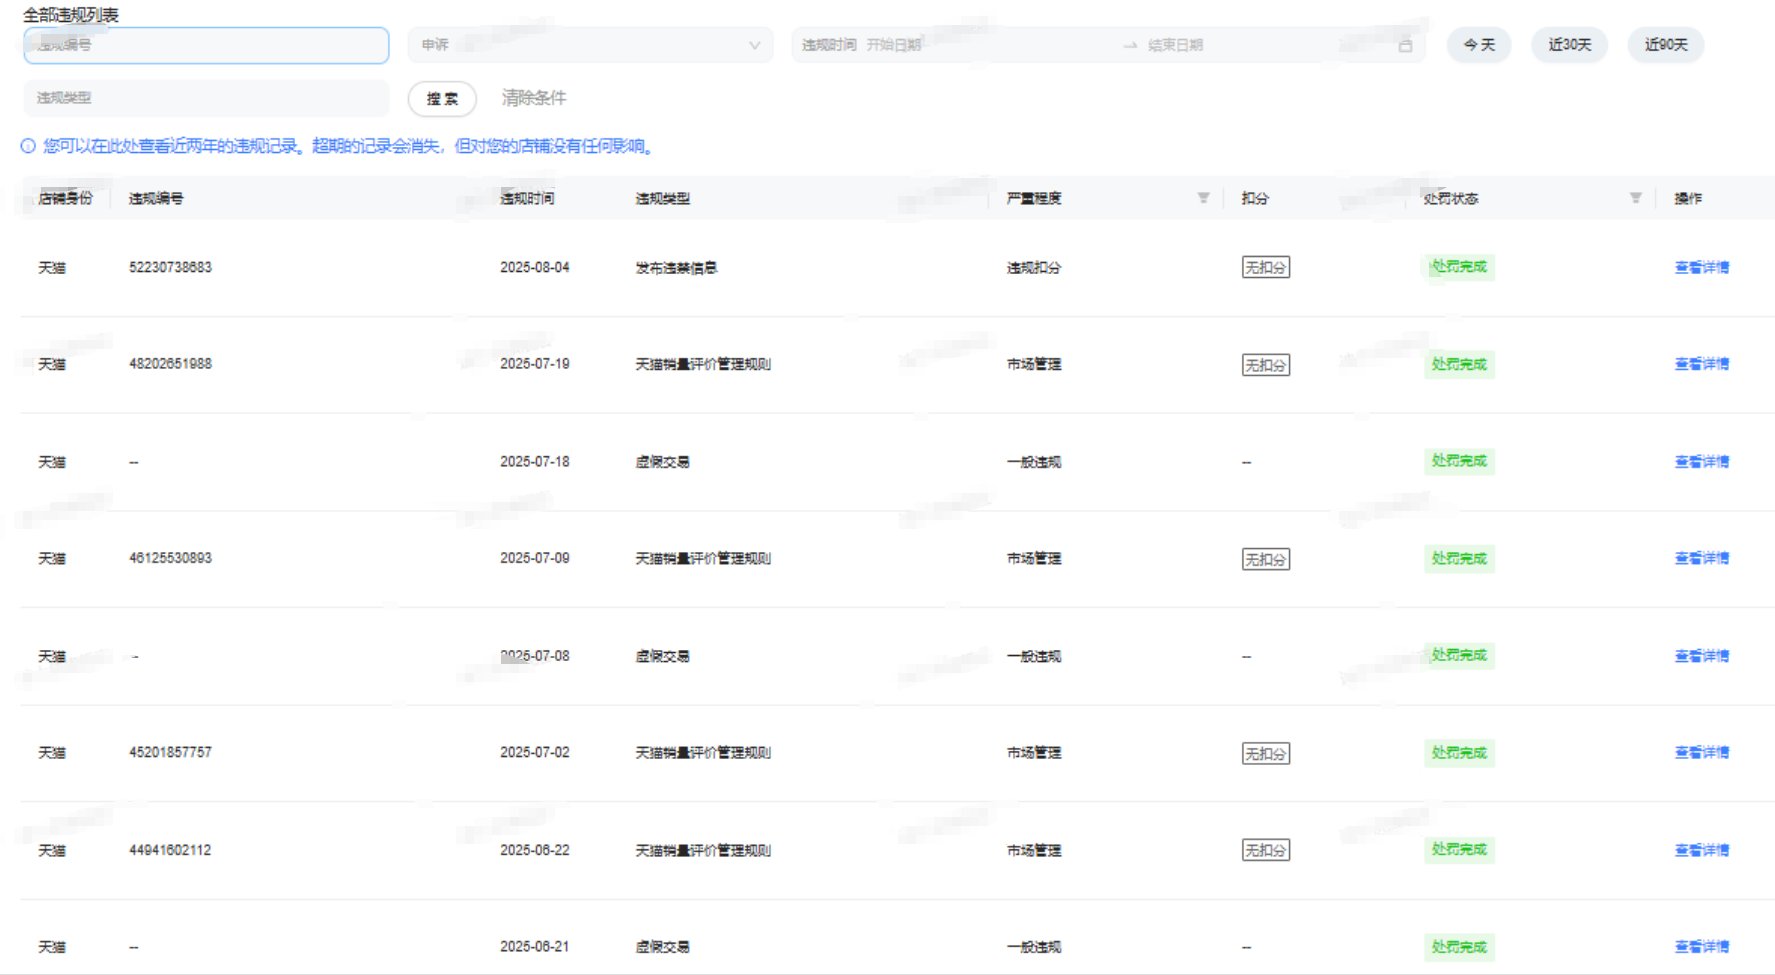This screenshot has height=975, width=1775.
Task: Filter by 今天 quick date button
Action: [x=1479, y=45]
